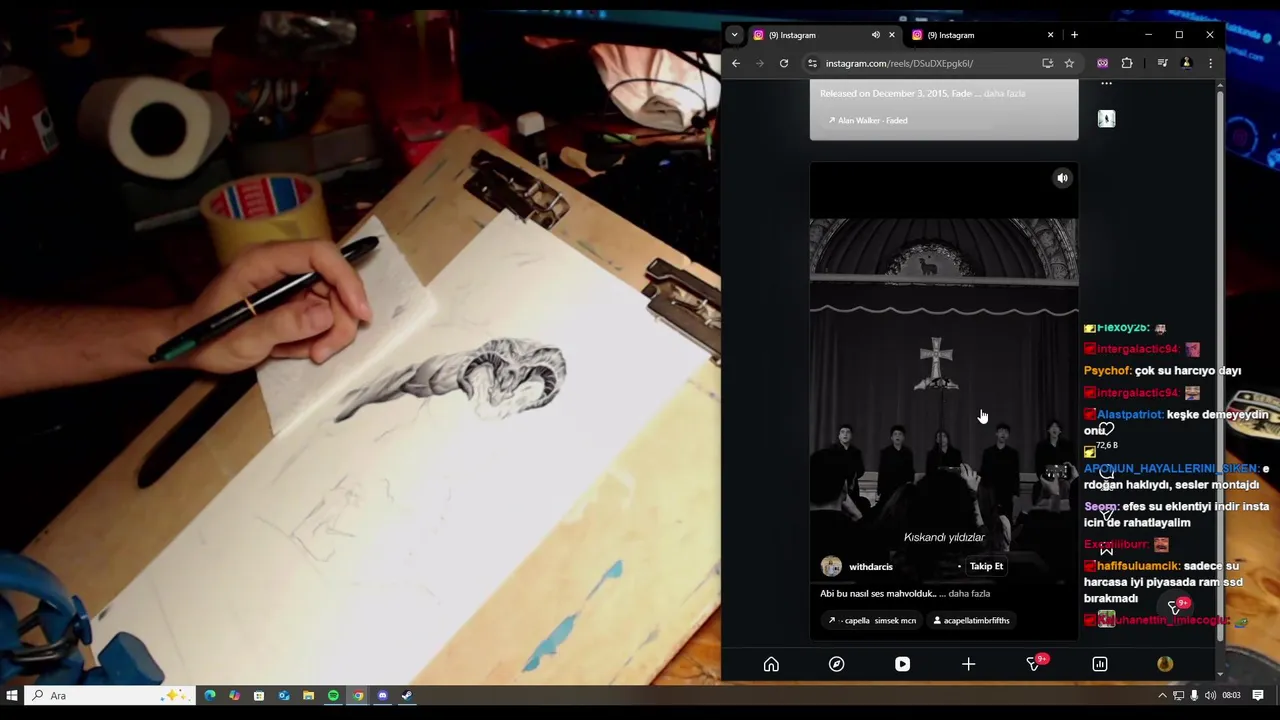Open Microsoft Edge from taskbar
Viewport: 1280px width, 720px height.
(210, 695)
